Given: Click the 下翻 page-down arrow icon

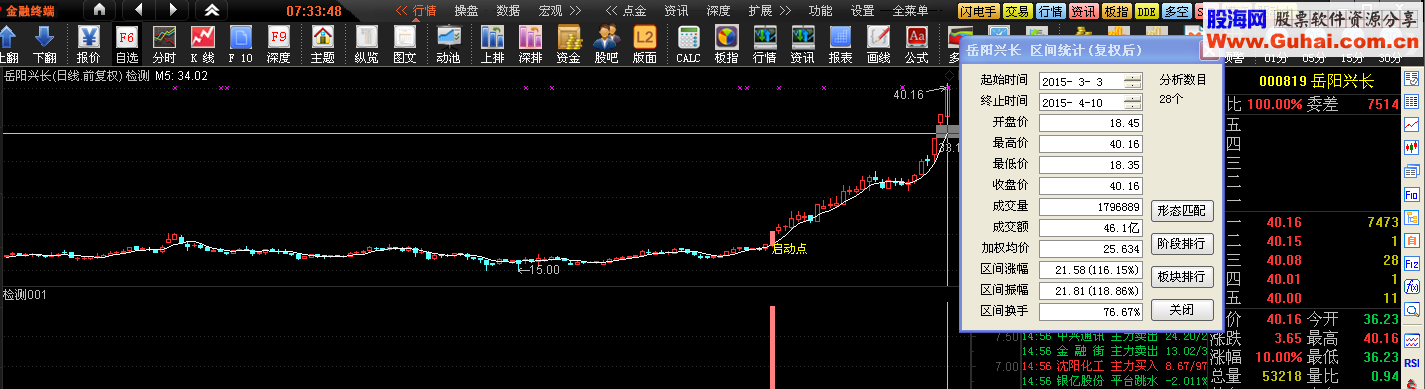Looking at the screenshot, I should click(44, 38).
